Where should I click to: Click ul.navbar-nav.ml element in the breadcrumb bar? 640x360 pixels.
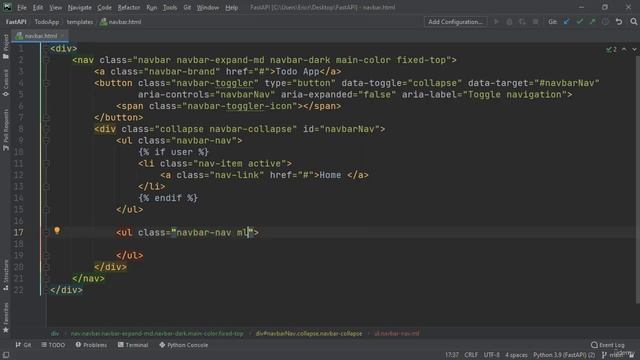point(397,333)
